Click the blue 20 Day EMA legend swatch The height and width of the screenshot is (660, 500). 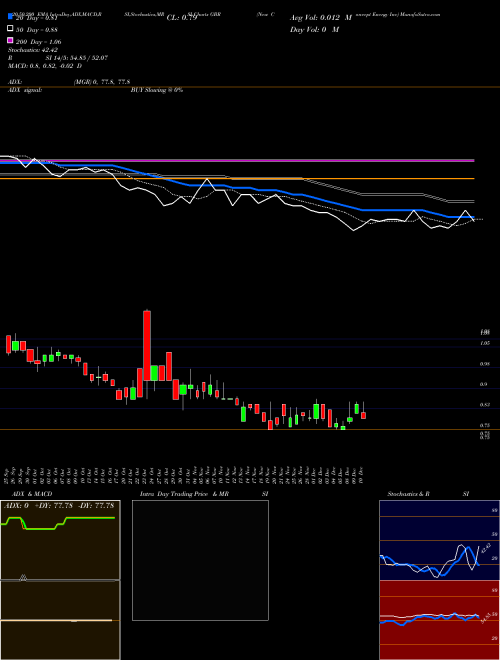[x=10, y=17]
